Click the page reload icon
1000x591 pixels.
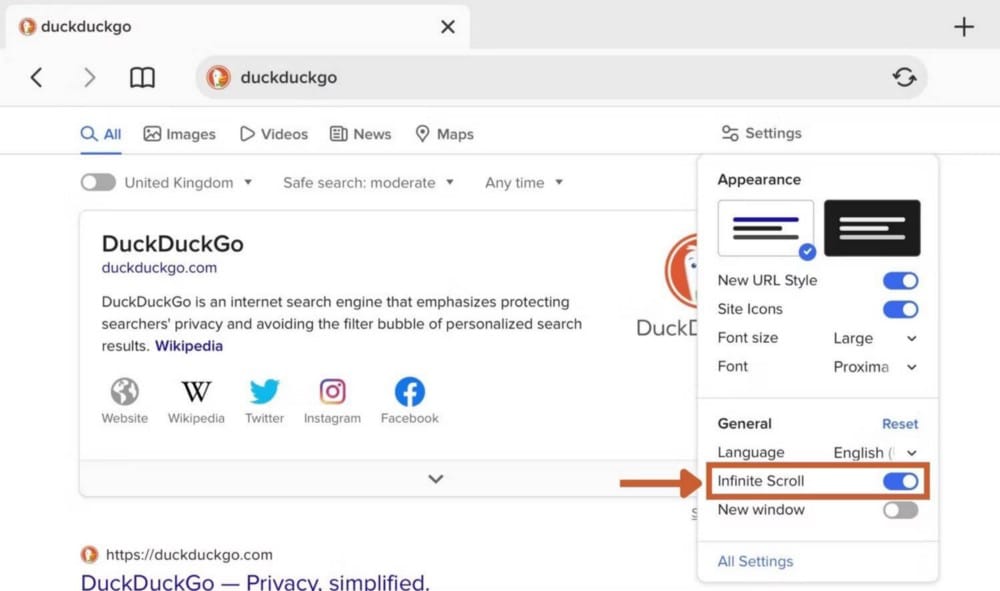pyautogui.click(x=905, y=76)
